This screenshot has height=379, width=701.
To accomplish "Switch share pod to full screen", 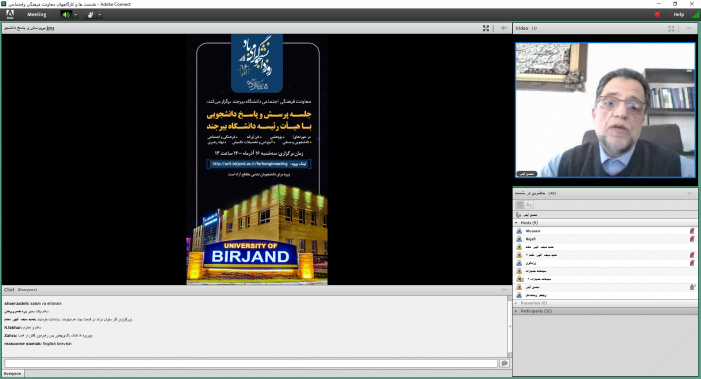I will (486, 28).
